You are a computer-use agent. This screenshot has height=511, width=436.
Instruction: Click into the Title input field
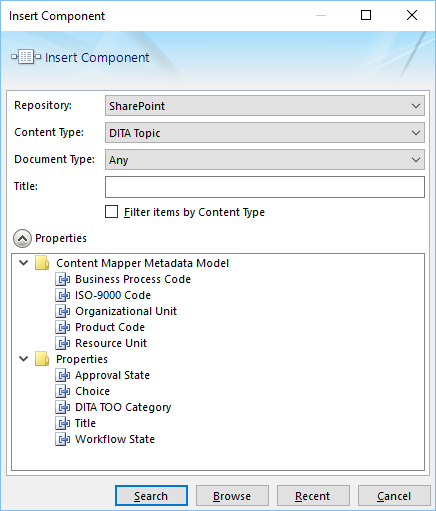point(265,187)
